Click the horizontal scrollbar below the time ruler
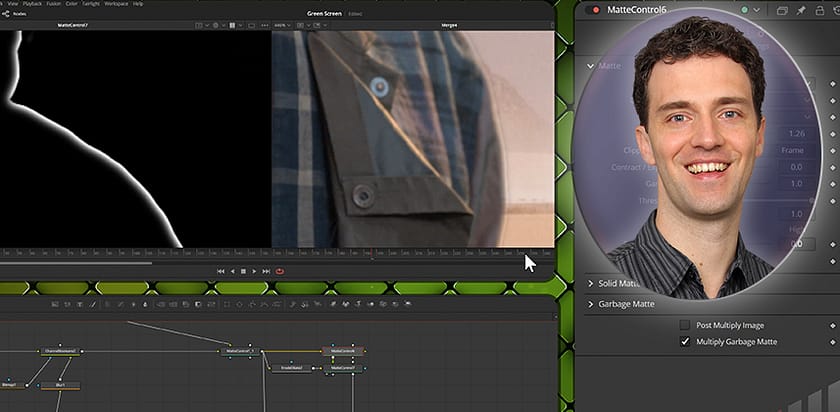The image size is (840, 412). [x=76, y=263]
